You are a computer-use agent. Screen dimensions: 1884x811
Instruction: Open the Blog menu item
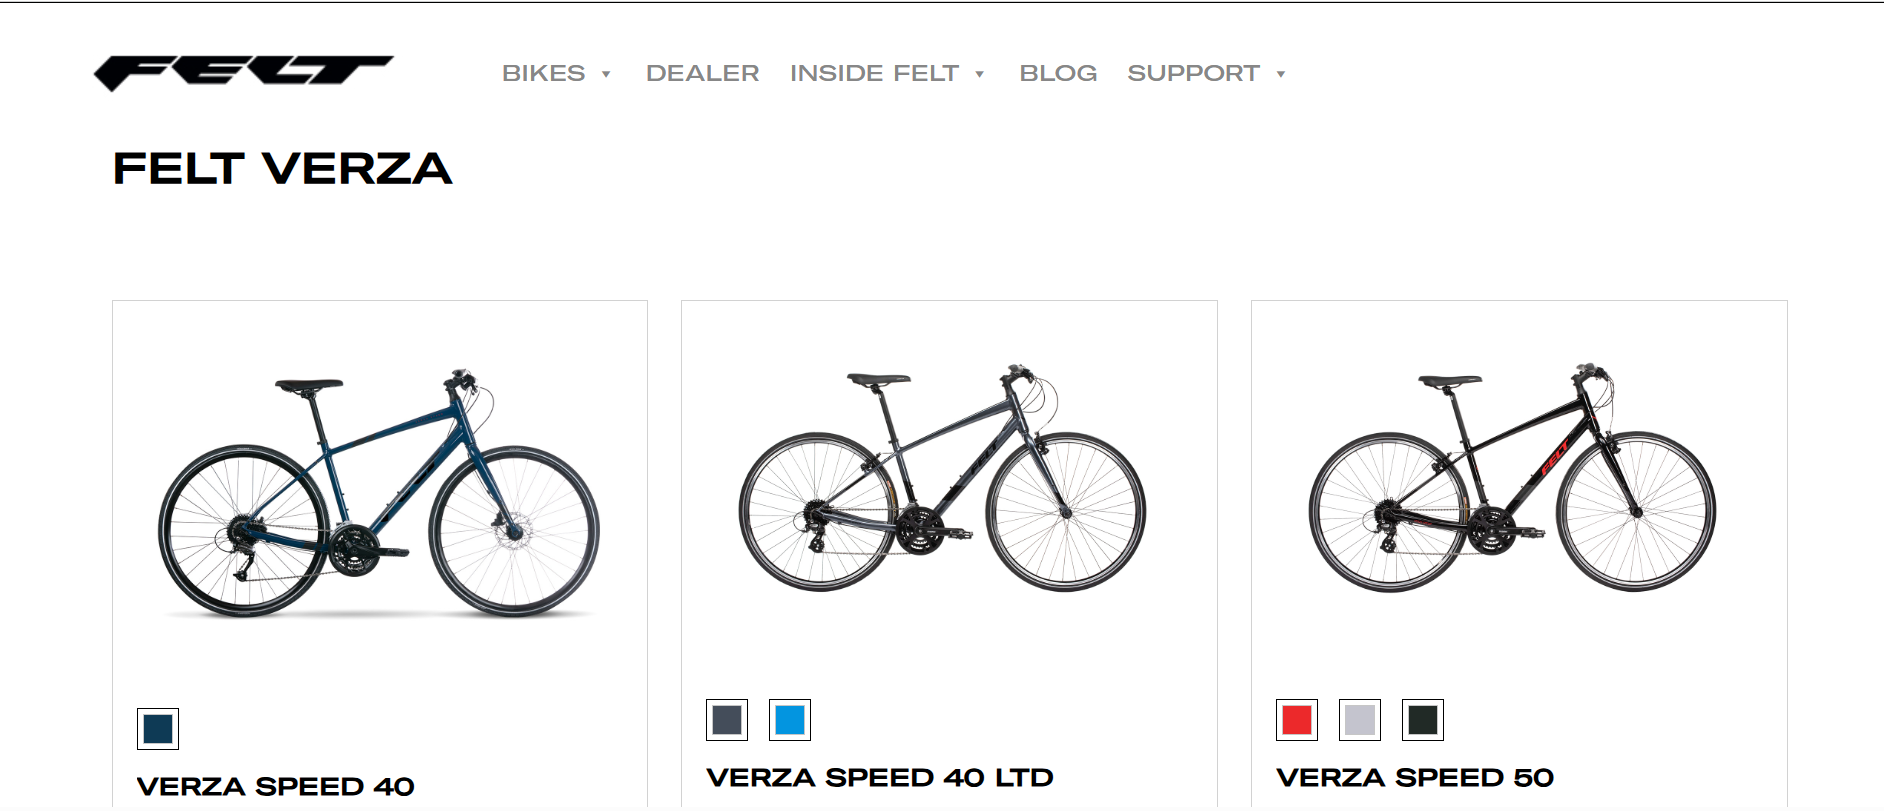point(1058,73)
